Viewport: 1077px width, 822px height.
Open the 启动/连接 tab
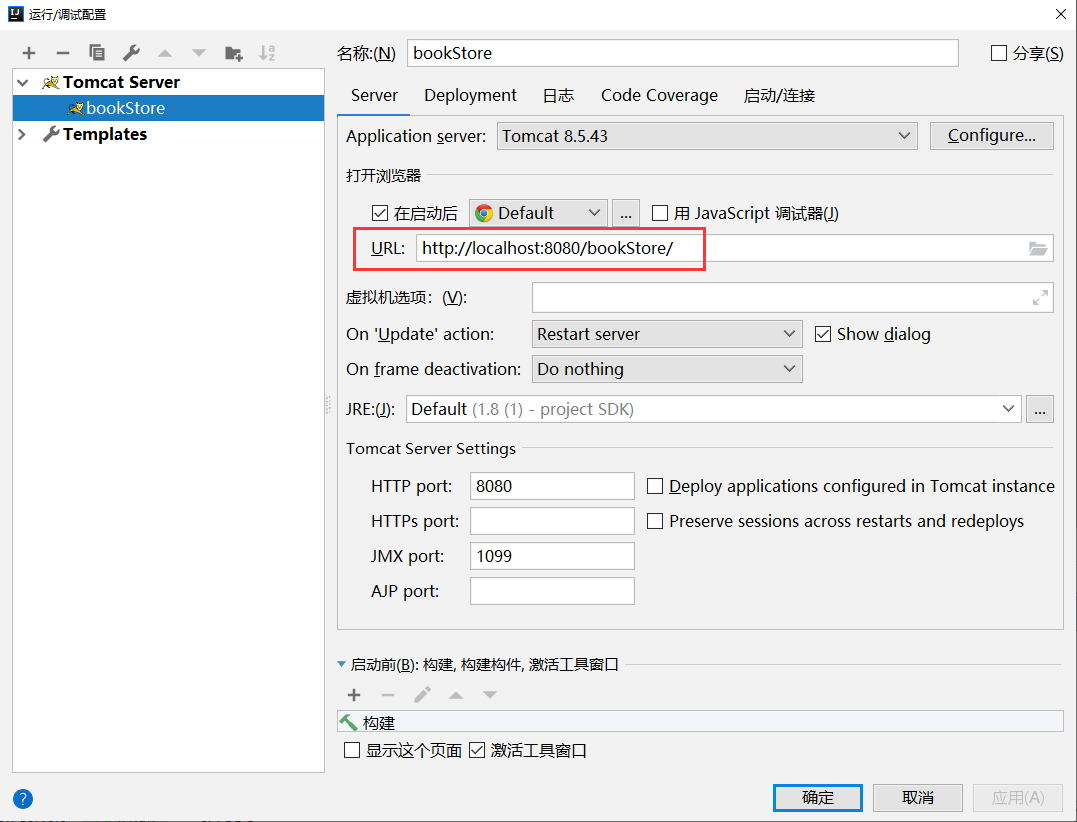[779, 95]
